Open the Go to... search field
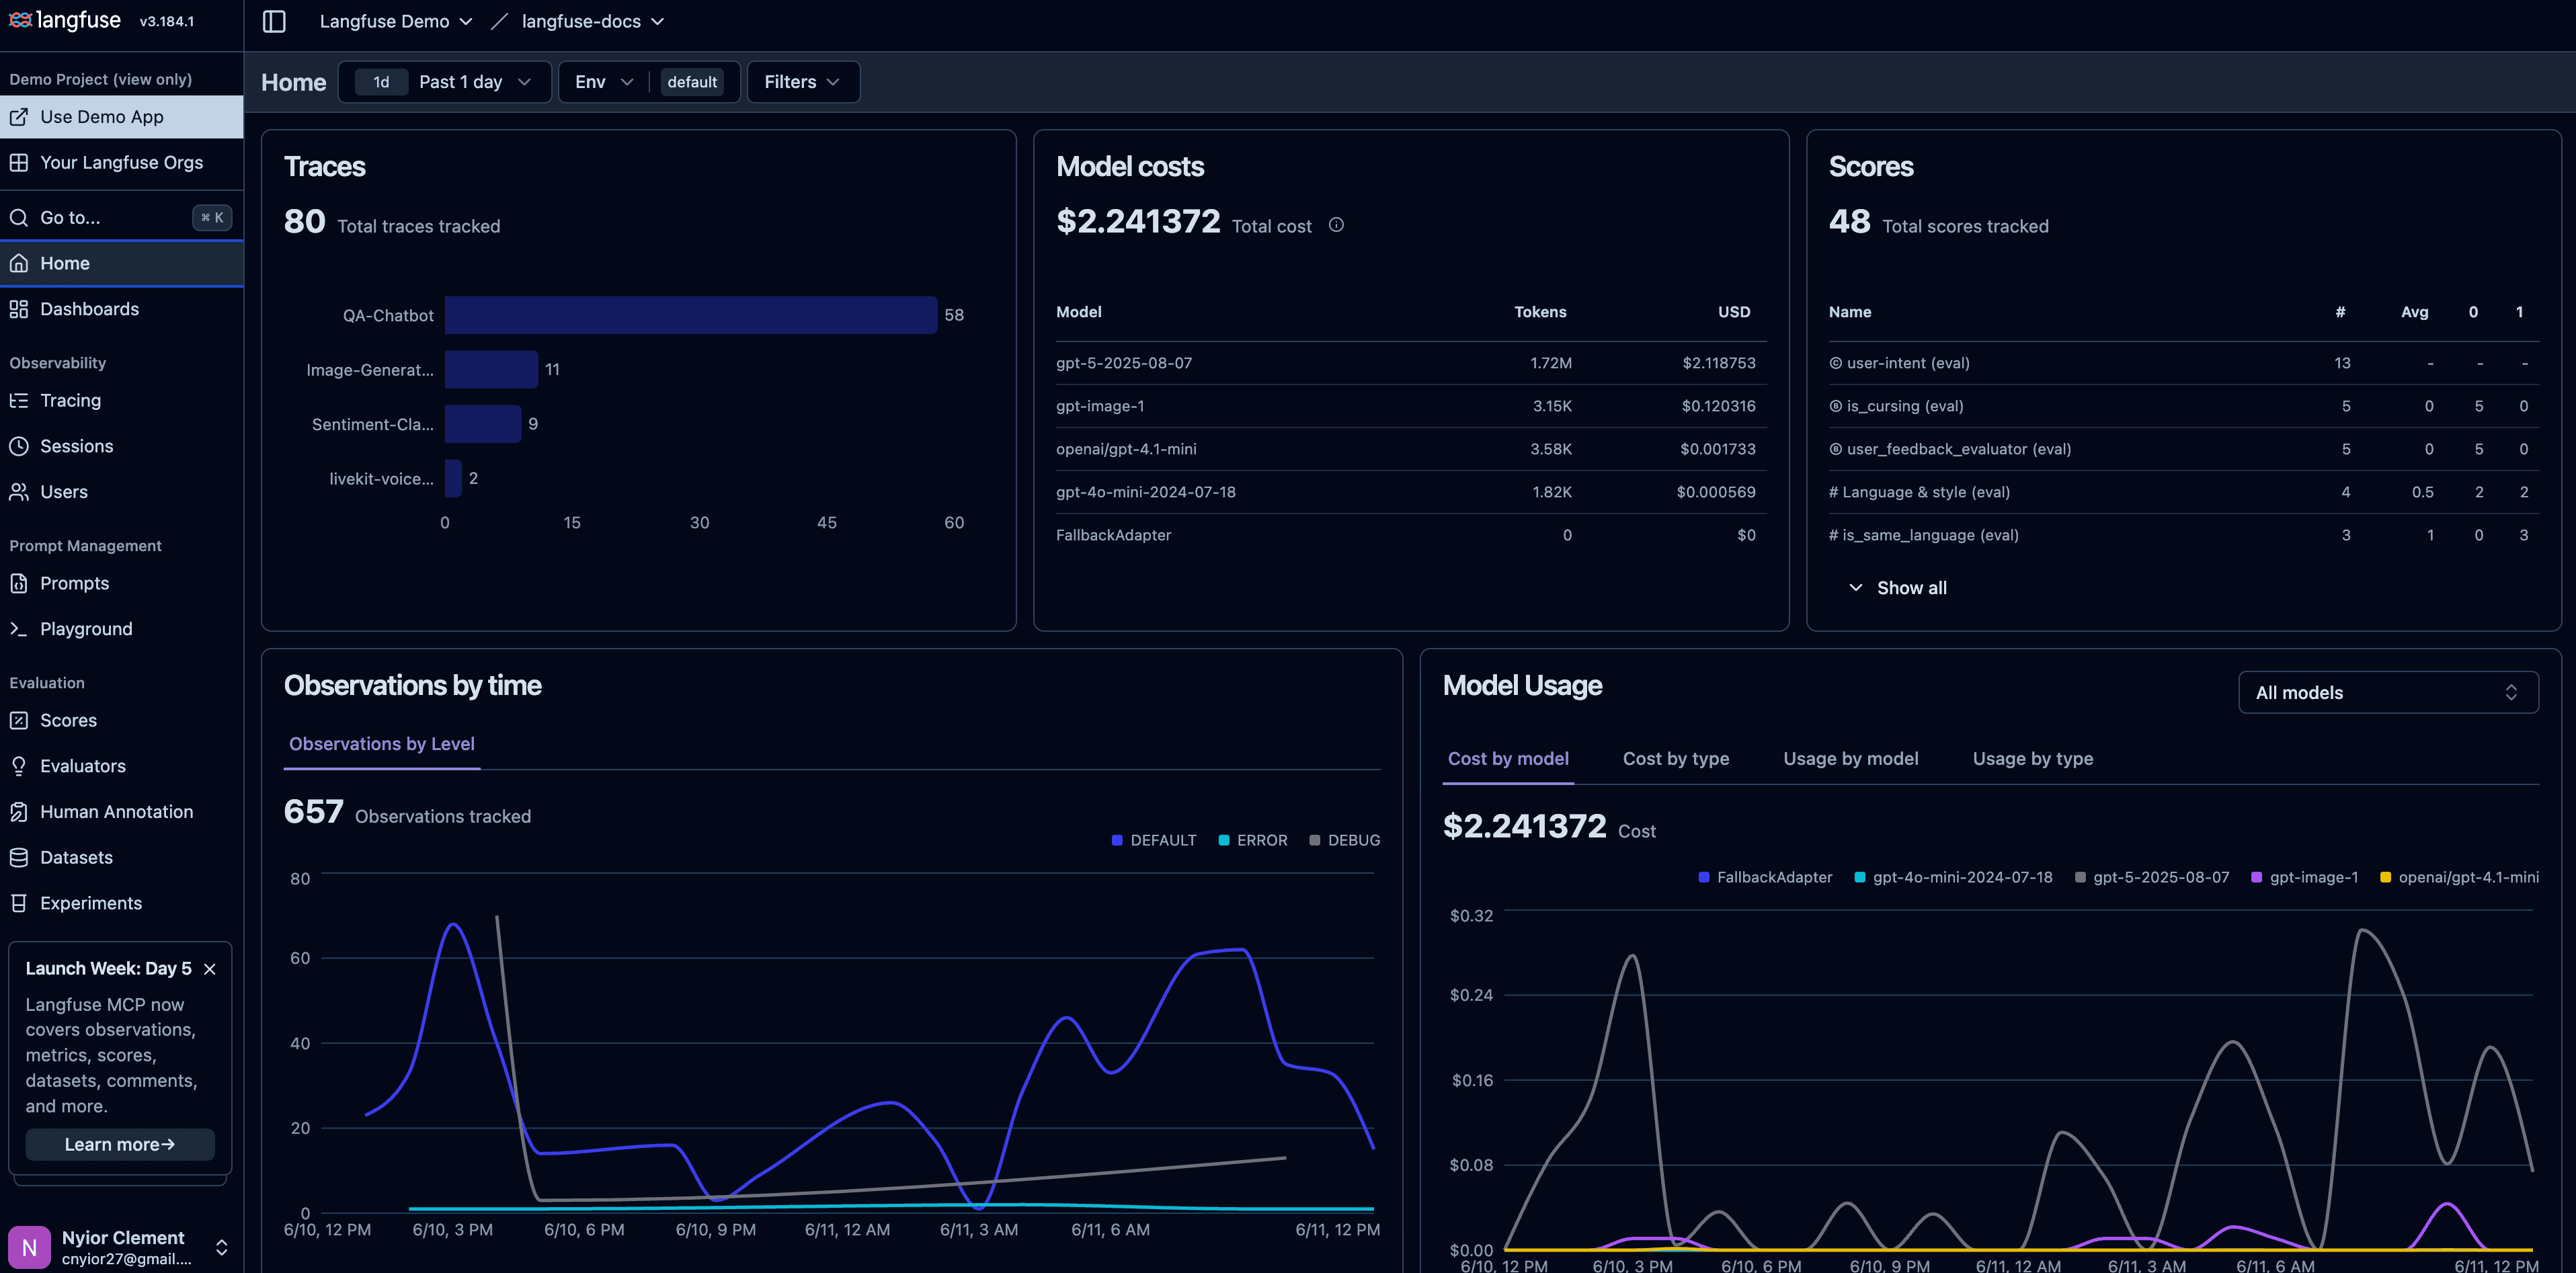This screenshot has height=1273, width=2576. click(x=121, y=217)
